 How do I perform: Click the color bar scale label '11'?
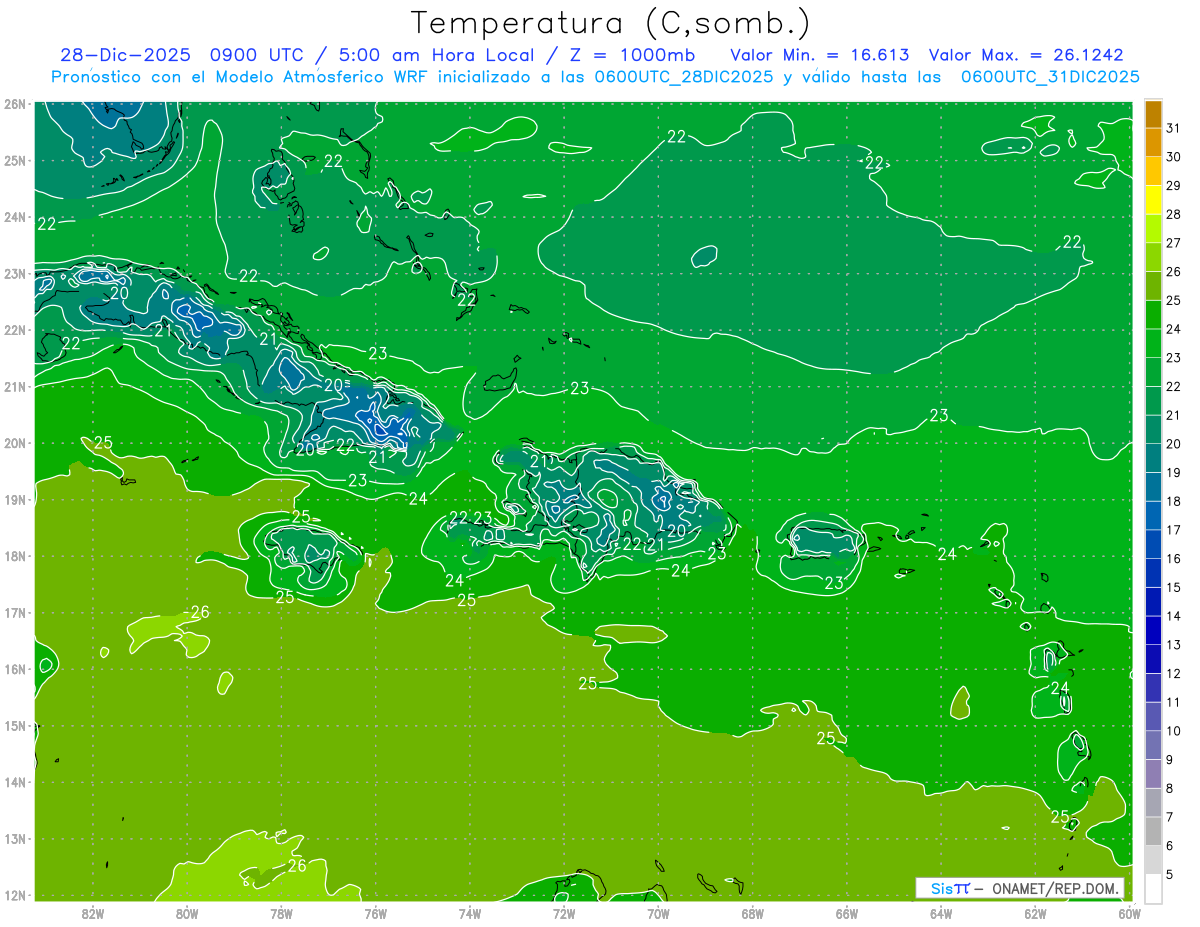[x=1173, y=702]
